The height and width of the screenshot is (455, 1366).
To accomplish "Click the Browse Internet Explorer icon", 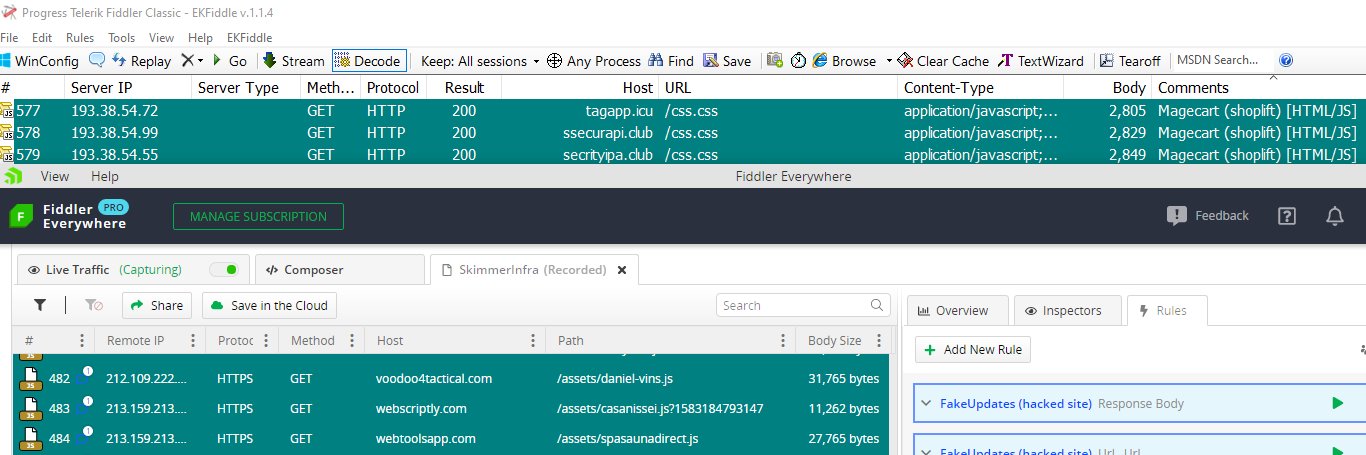I will (819, 61).
